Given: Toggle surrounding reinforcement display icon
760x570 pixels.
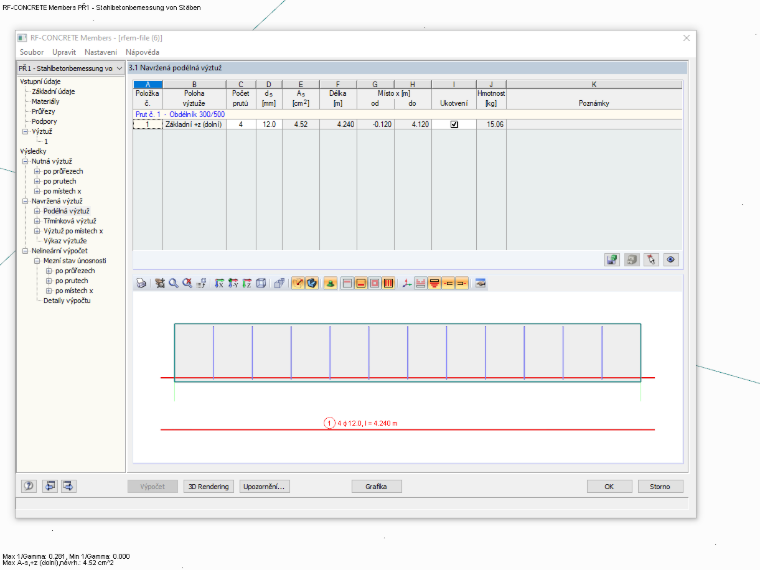Looking at the screenshot, I should click(375, 284).
